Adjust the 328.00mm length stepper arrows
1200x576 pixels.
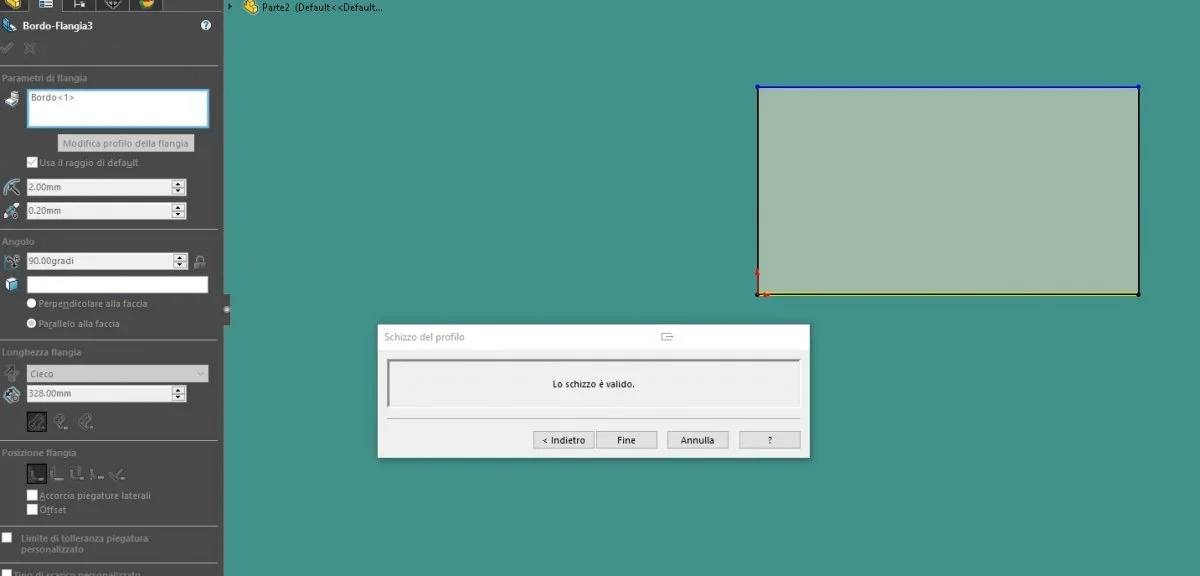(179, 395)
